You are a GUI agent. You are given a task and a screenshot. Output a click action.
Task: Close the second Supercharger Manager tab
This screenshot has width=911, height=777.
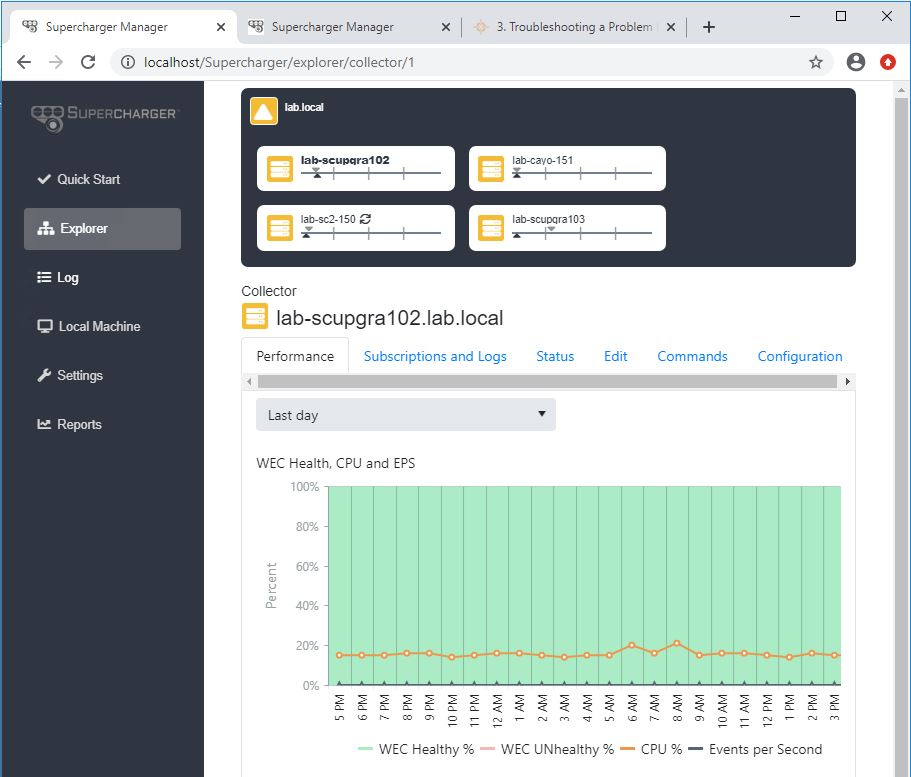pos(446,27)
